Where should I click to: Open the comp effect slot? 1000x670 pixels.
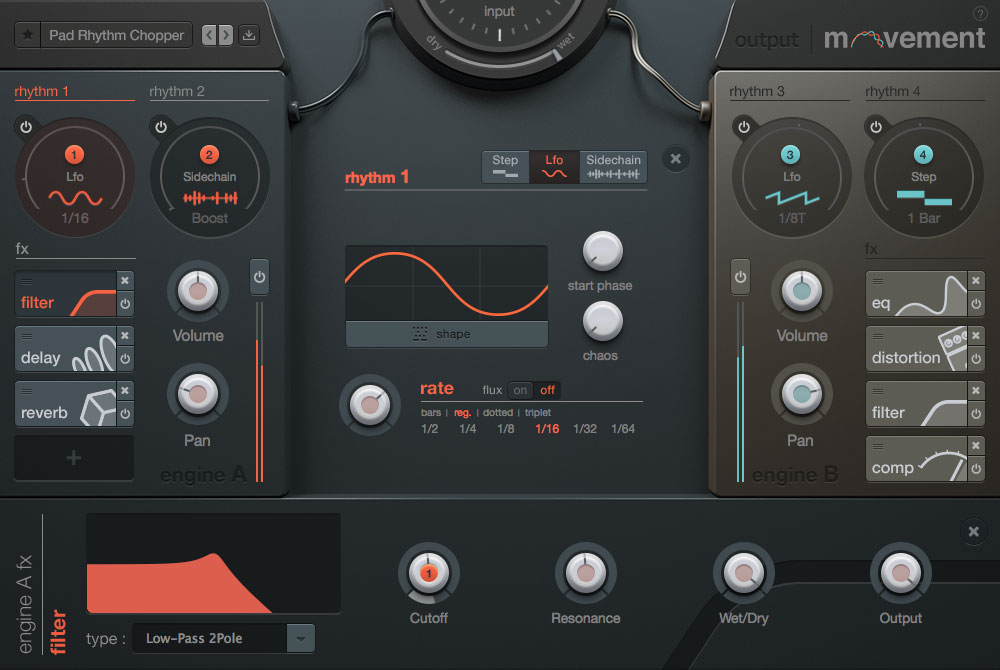point(915,459)
